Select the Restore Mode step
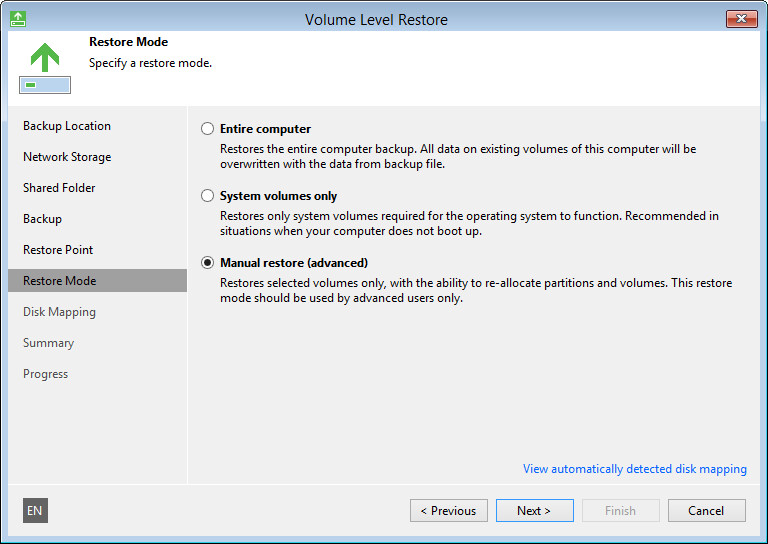 (97, 281)
